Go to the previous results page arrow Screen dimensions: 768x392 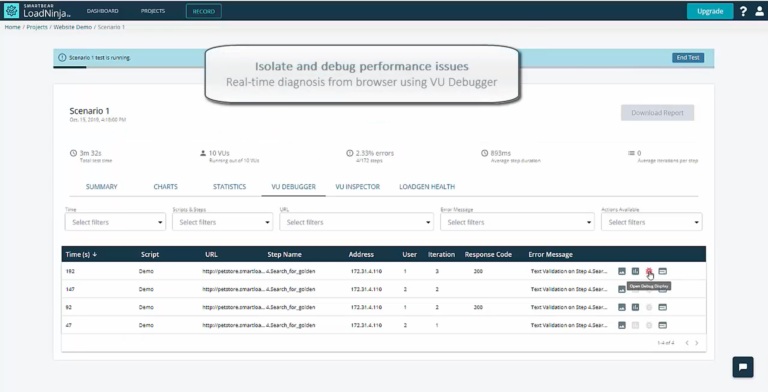coord(687,343)
